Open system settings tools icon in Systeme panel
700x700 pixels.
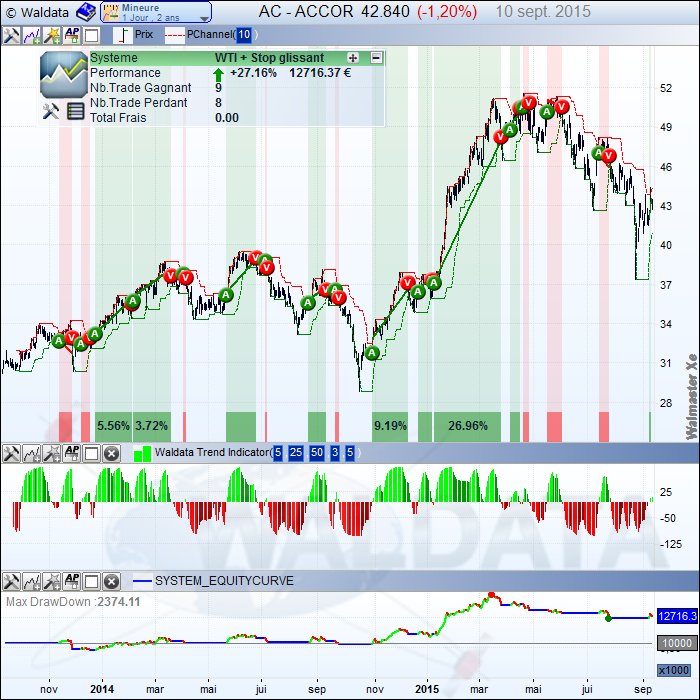(50, 111)
